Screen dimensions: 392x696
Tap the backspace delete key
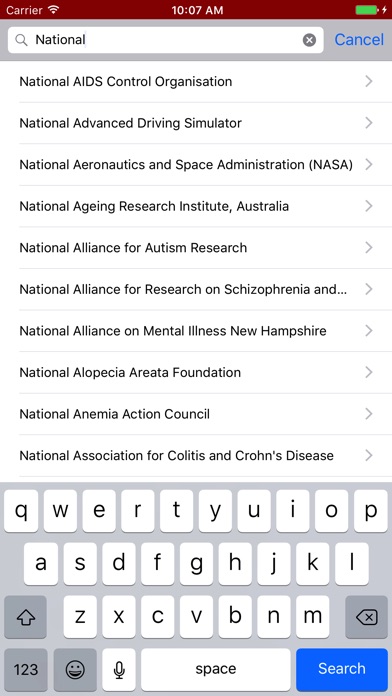coord(367,617)
